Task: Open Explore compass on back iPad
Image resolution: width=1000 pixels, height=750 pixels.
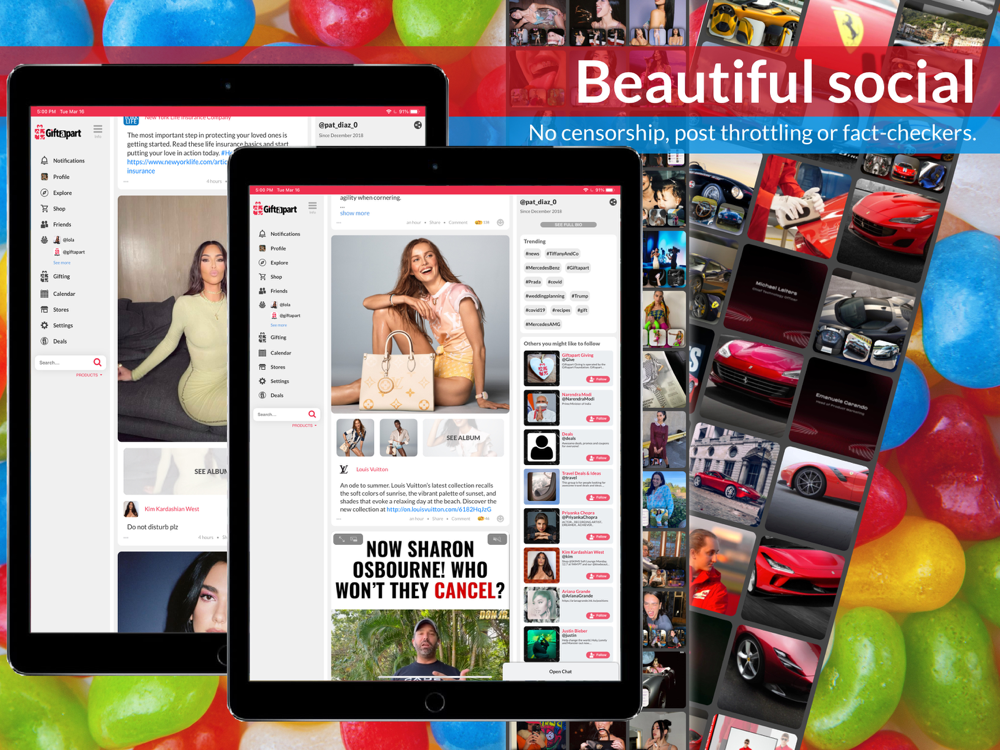Action: click(x=45, y=193)
